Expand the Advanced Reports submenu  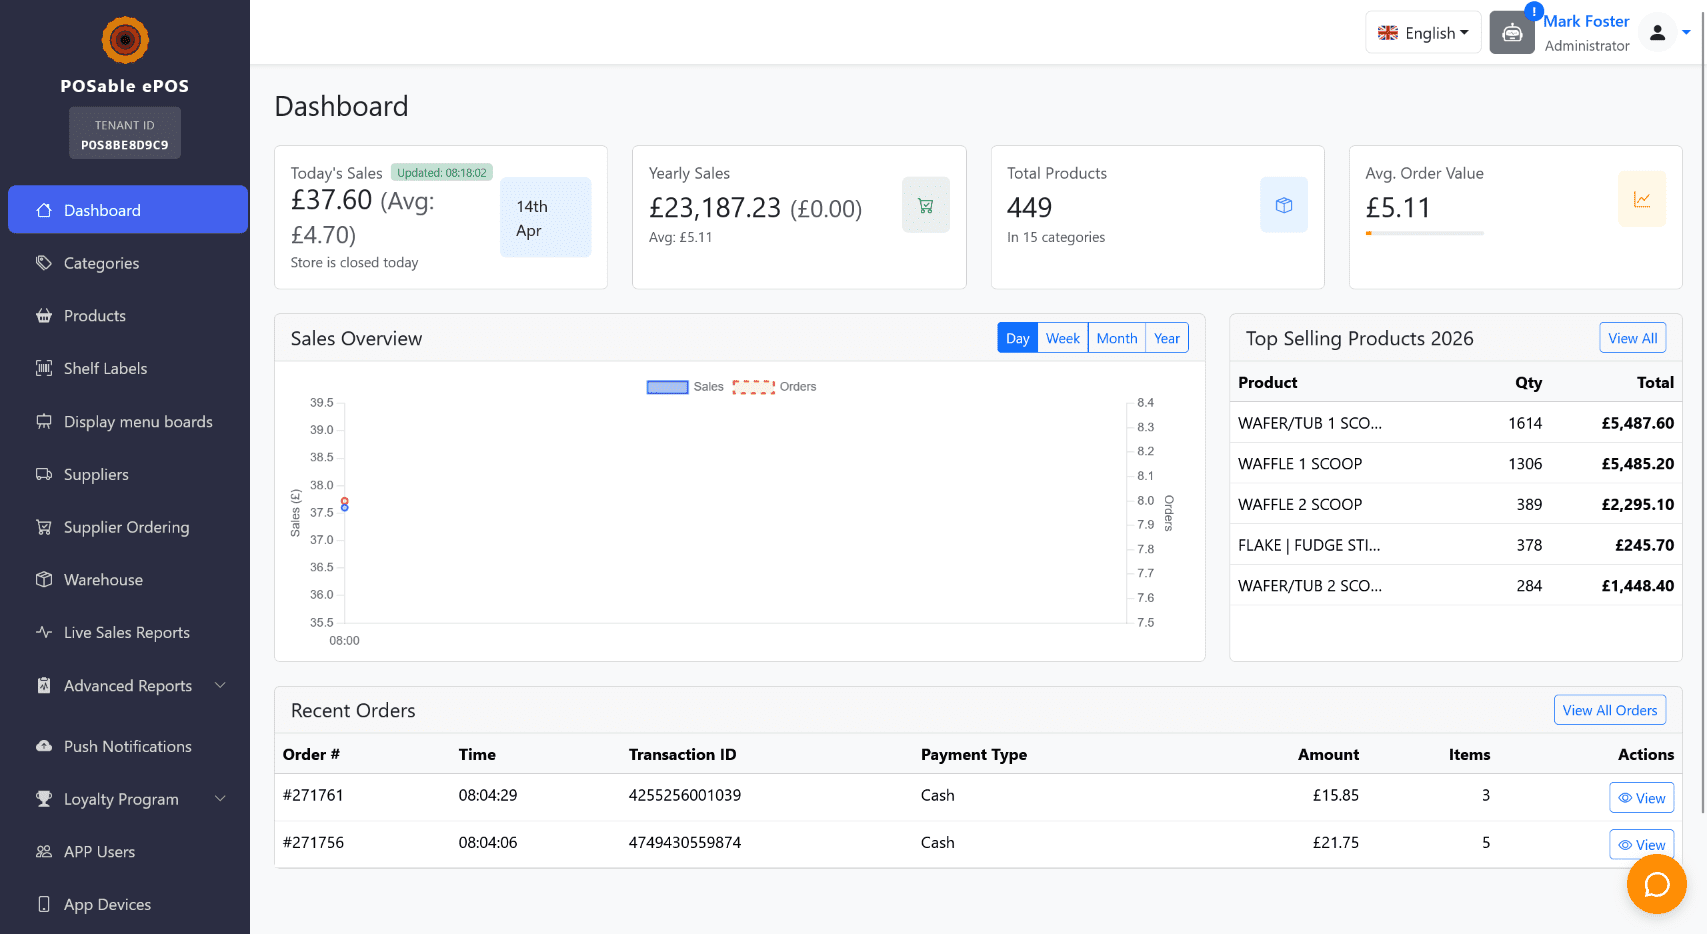[128, 685]
